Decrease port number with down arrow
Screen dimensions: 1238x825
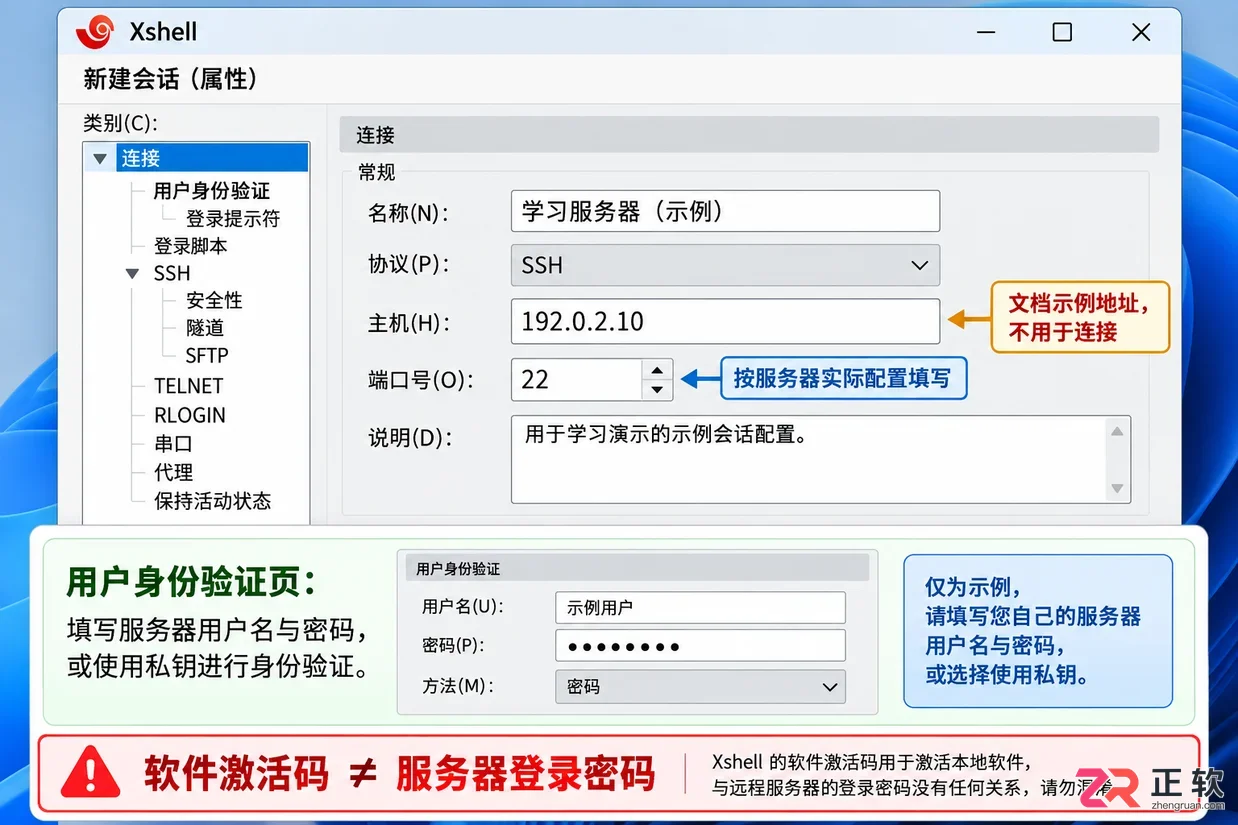[657, 390]
